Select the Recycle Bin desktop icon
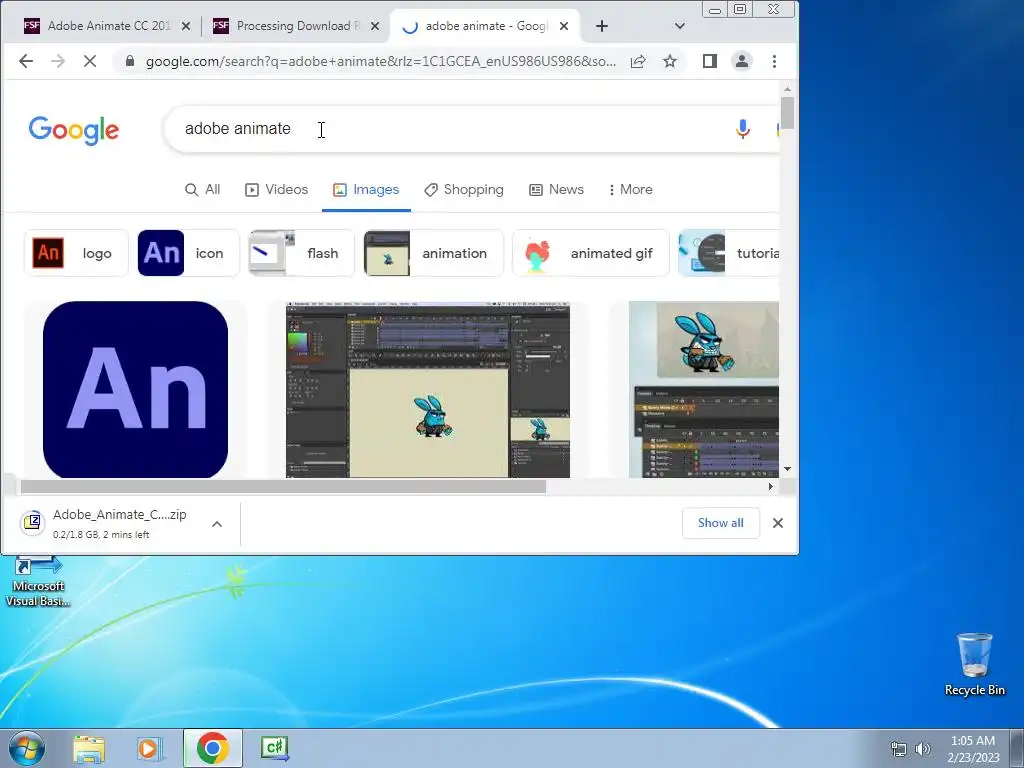 tap(974, 664)
